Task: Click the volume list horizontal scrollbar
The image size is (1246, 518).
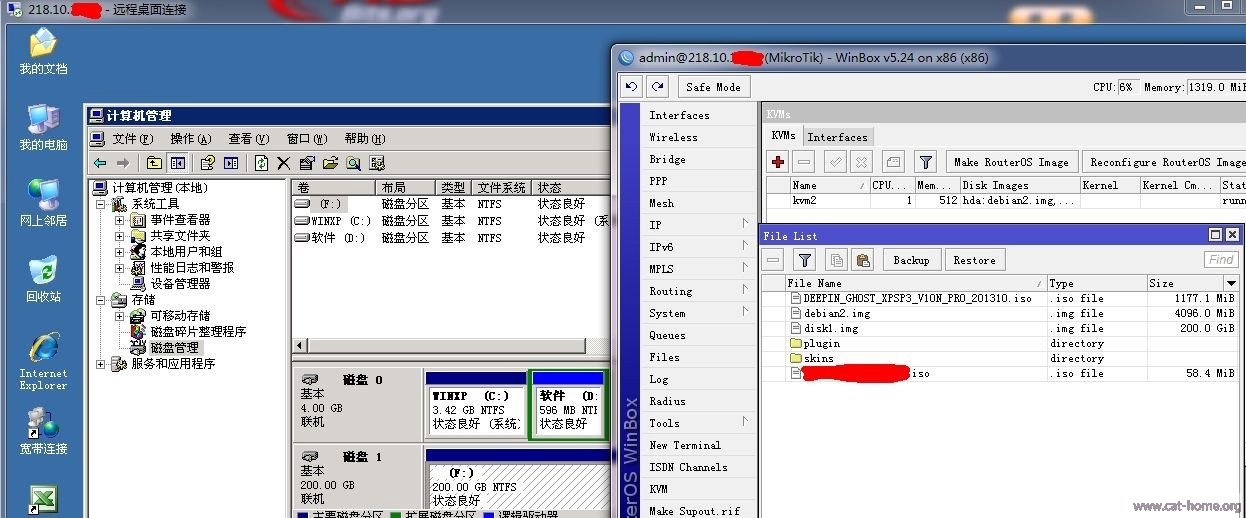Action: tap(450, 346)
